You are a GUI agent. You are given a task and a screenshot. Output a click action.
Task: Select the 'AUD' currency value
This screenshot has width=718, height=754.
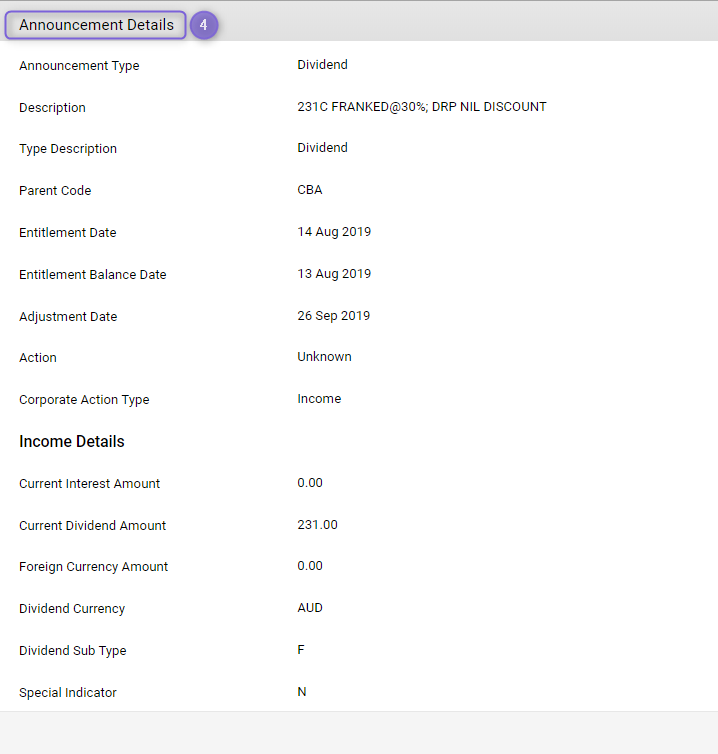click(310, 608)
